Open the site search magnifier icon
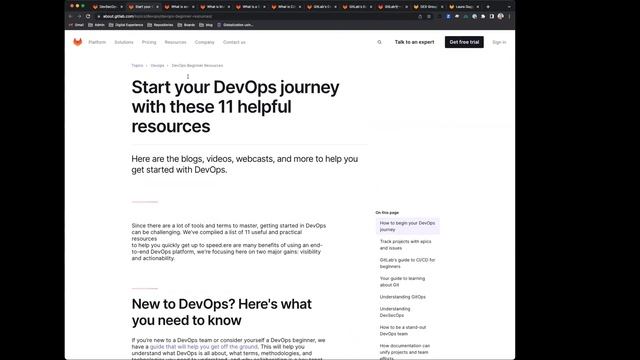The height and width of the screenshot is (360, 640). 379,42
